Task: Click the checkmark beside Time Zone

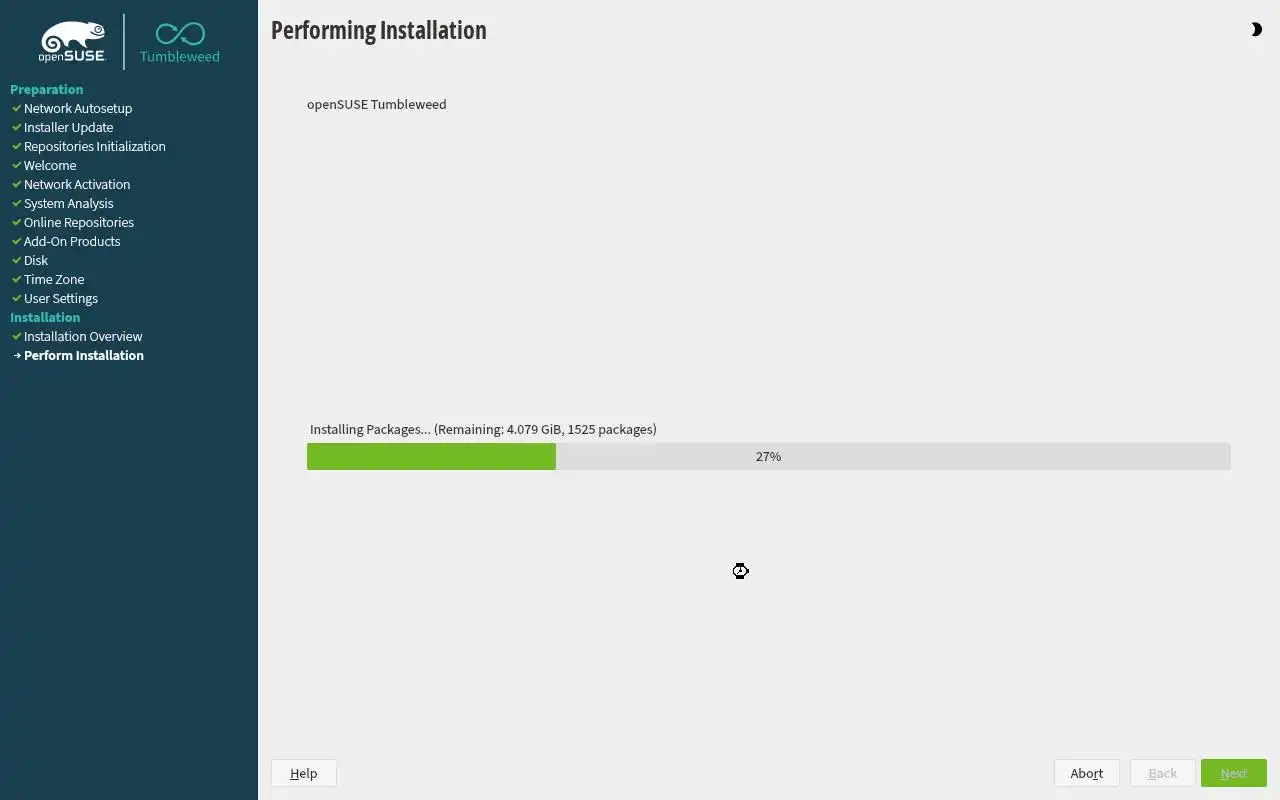Action: coord(17,279)
